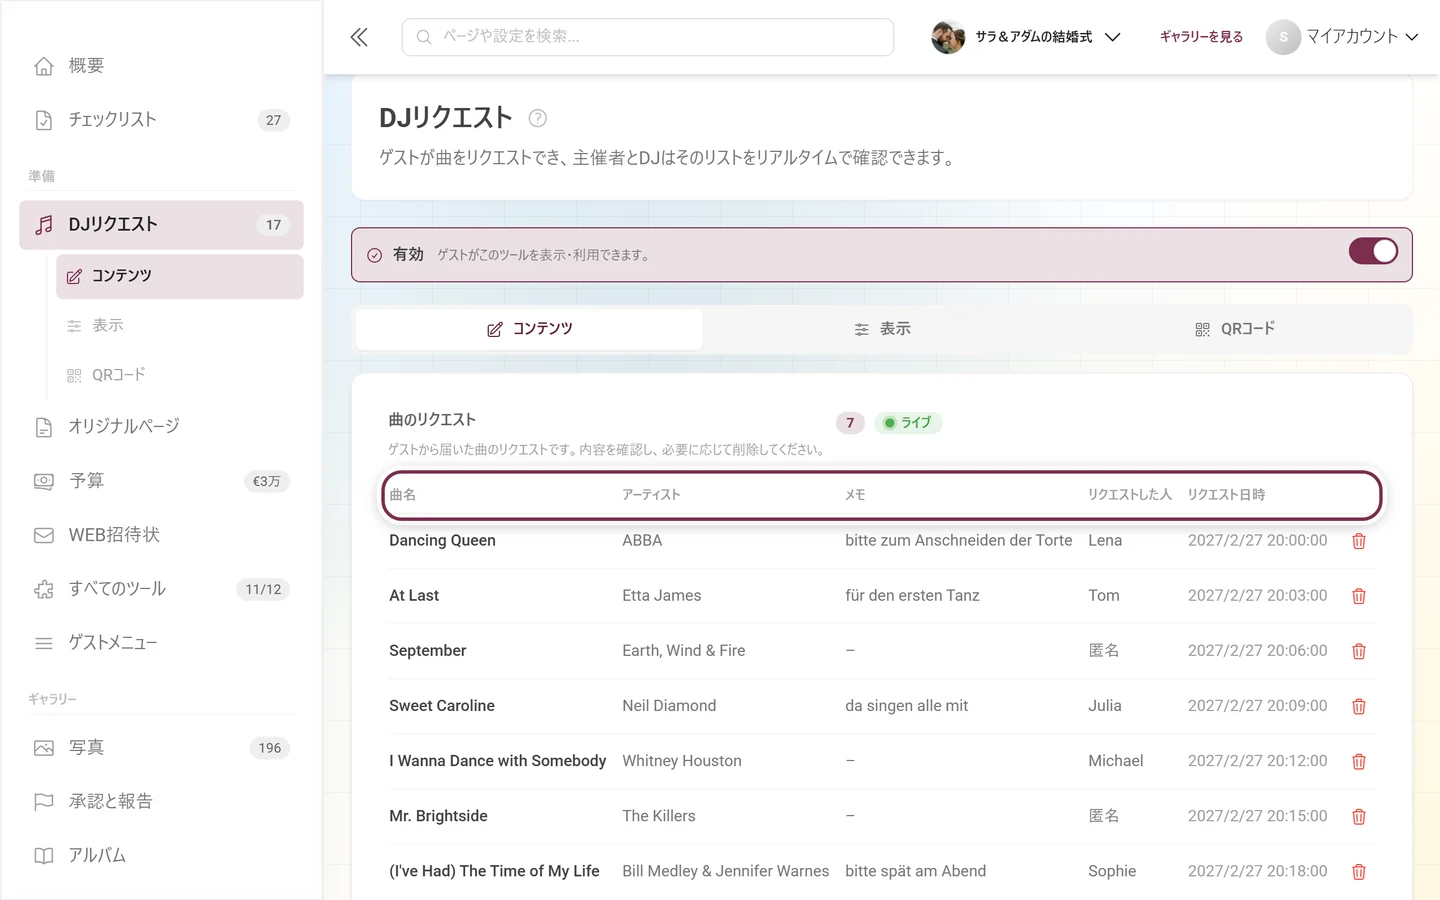Remove the September song request

1359,651
